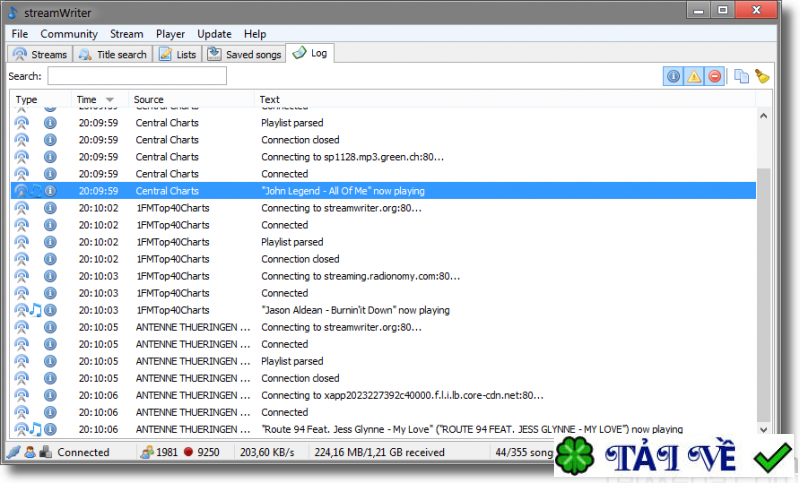Sort the log by the Type column
This screenshot has height=483, width=800.
click(27, 99)
